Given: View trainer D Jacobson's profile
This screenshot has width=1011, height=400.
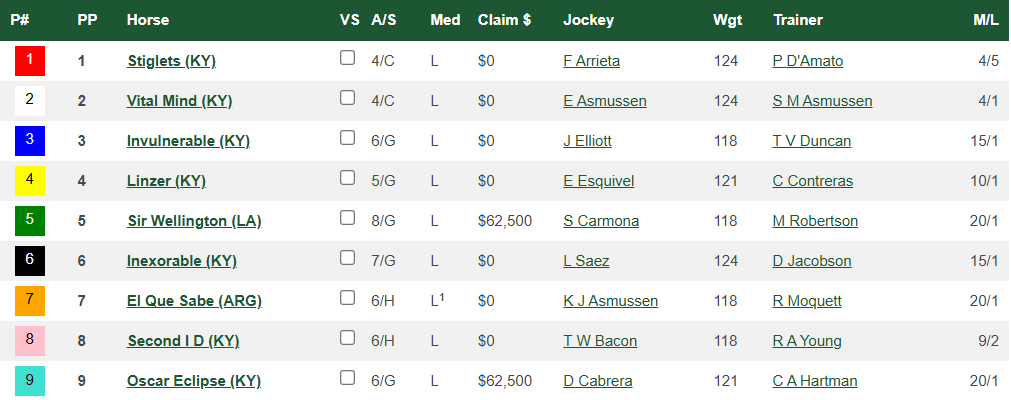Looking at the screenshot, I should (x=812, y=261).
